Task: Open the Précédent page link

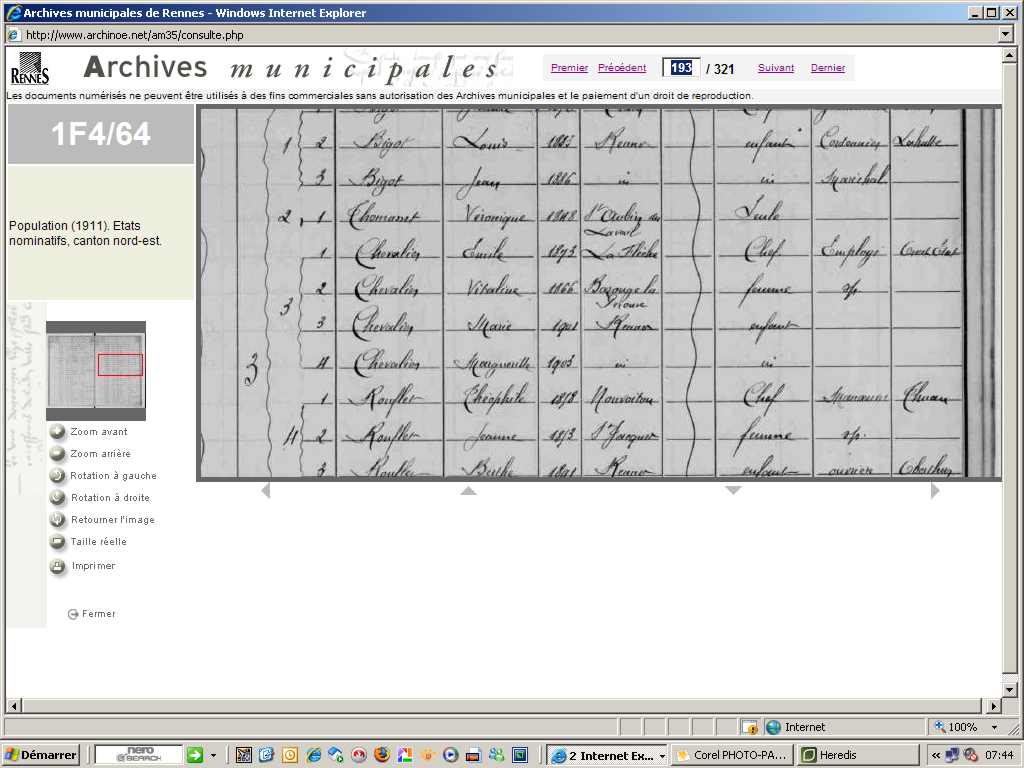Action: pyautogui.click(x=622, y=68)
